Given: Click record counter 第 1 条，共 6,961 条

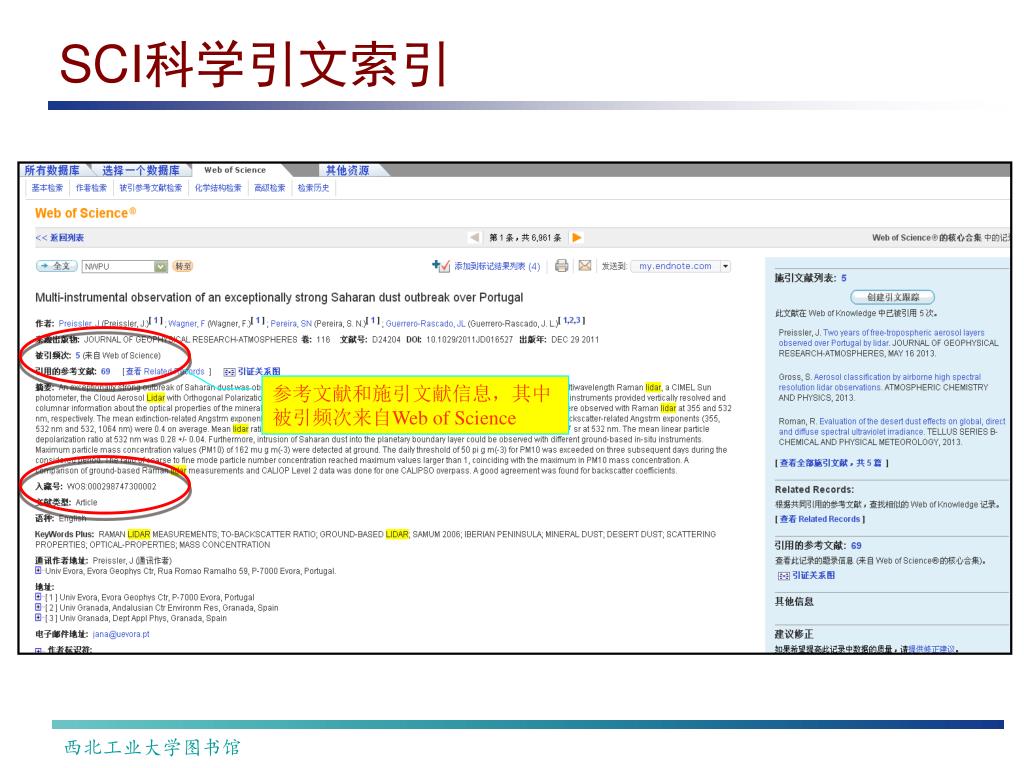Looking at the screenshot, I should 526,238.
